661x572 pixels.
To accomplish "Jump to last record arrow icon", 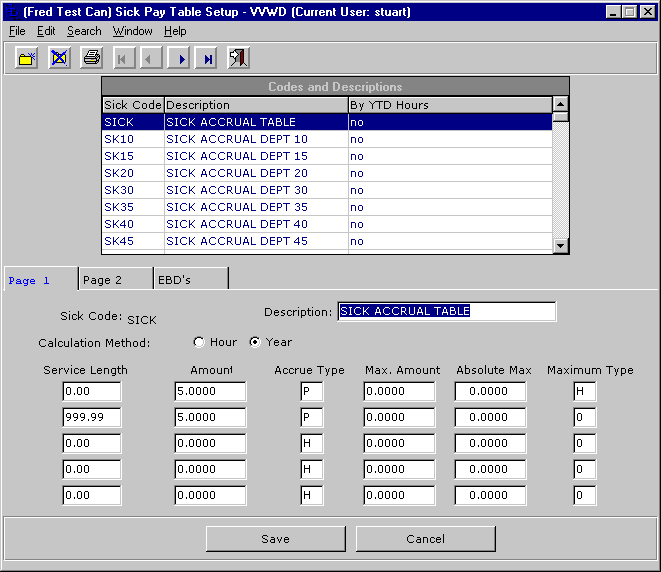I will (x=208, y=59).
